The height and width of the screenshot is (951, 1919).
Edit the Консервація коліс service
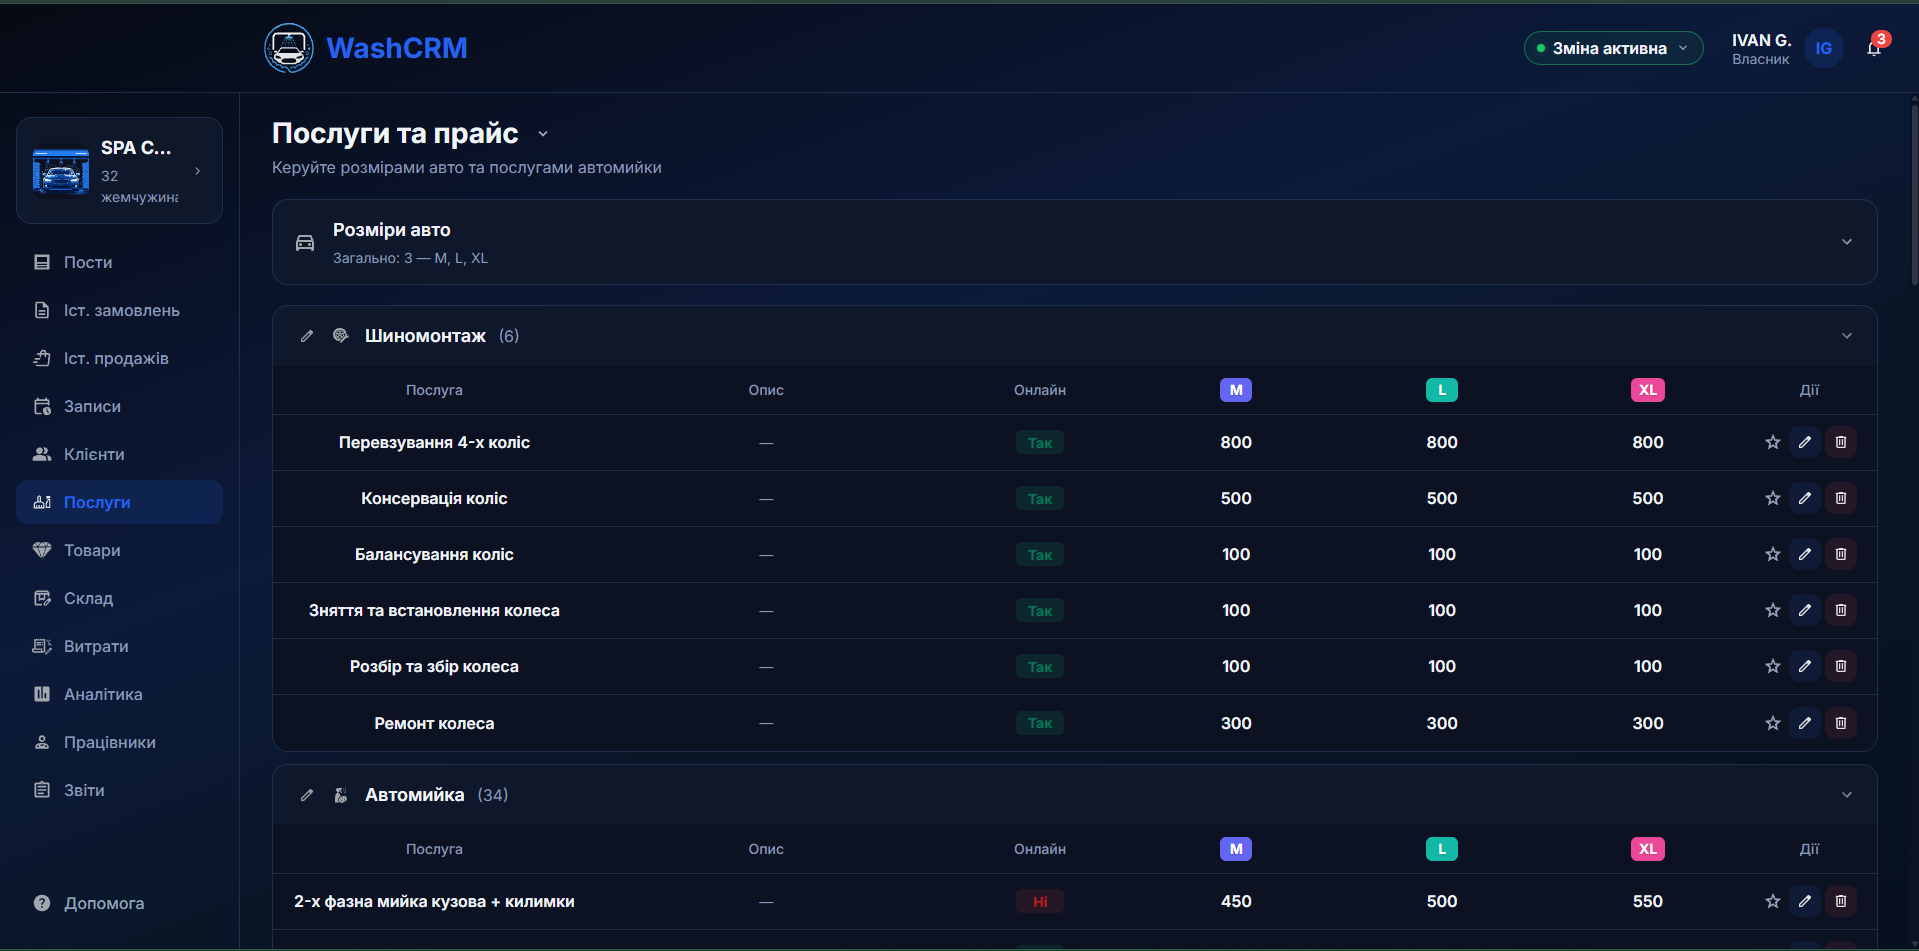[x=1805, y=498]
